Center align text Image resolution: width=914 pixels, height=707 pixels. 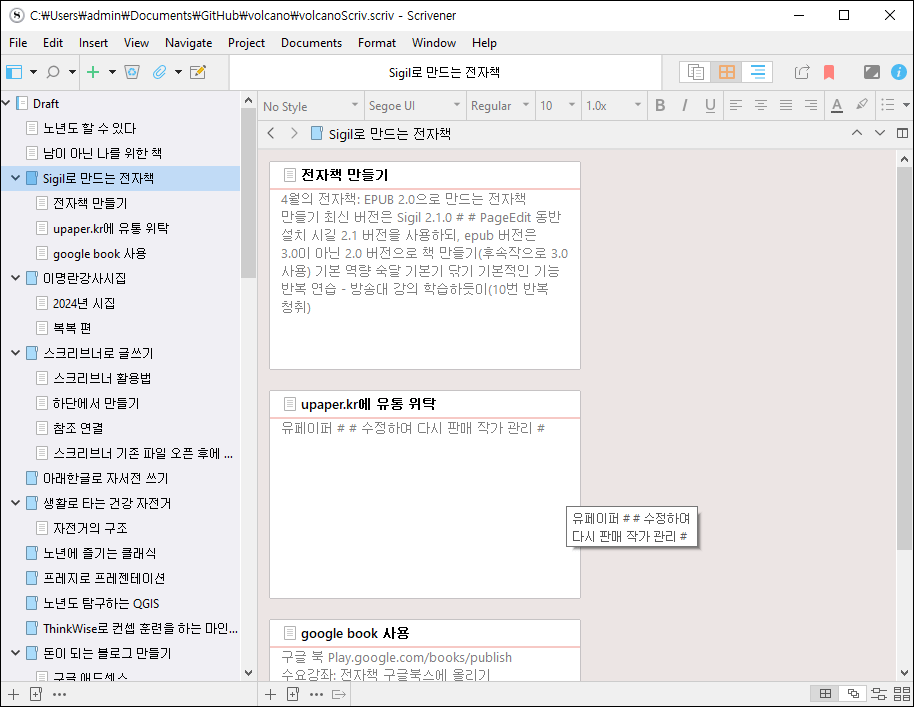[761, 105]
